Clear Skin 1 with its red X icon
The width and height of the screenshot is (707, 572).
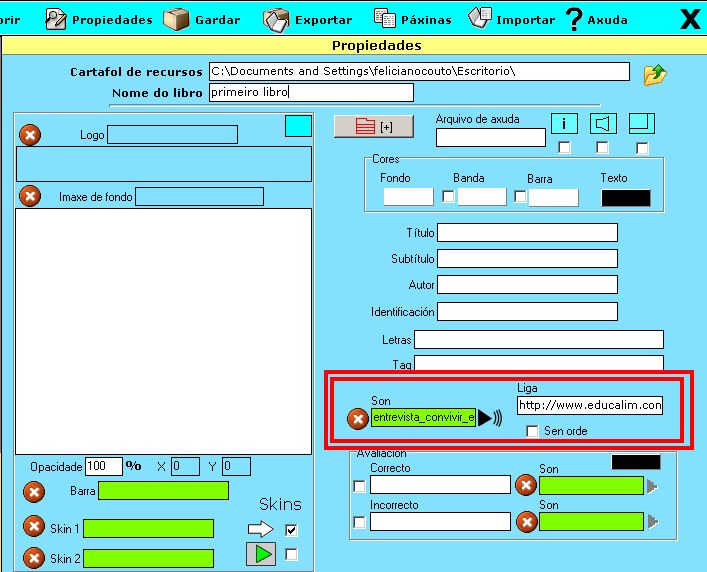pyautogui.click(x=33, y=528)
